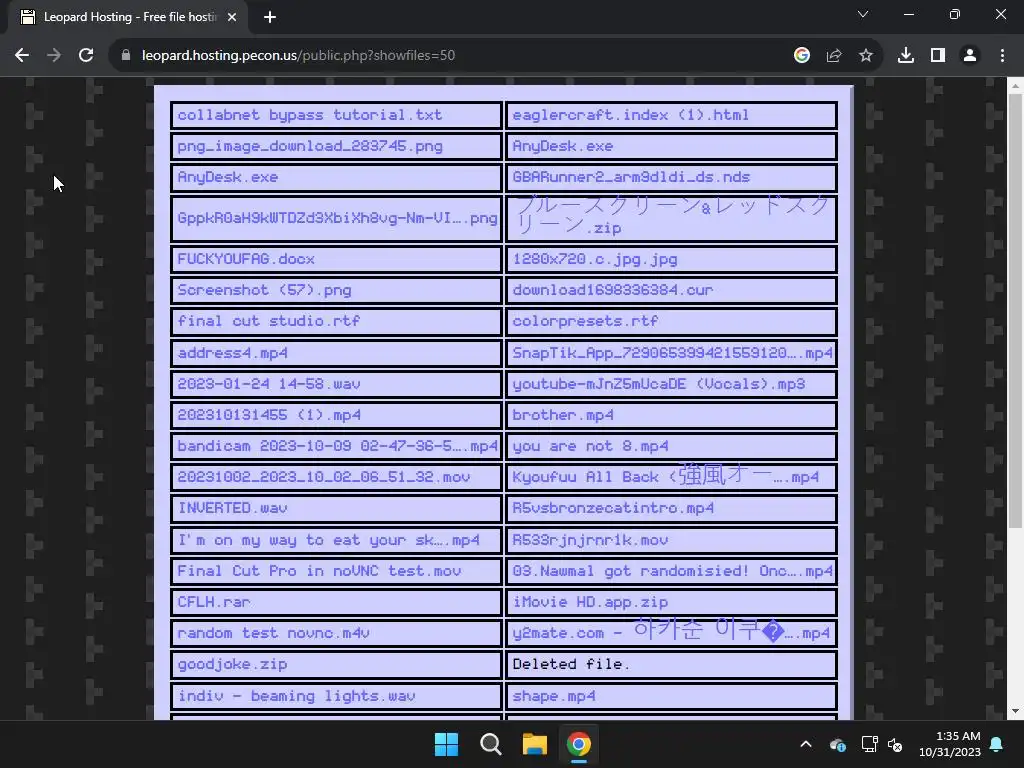
Task: Open Chrome three-dot menu
Action: [x=1002, y=56]
